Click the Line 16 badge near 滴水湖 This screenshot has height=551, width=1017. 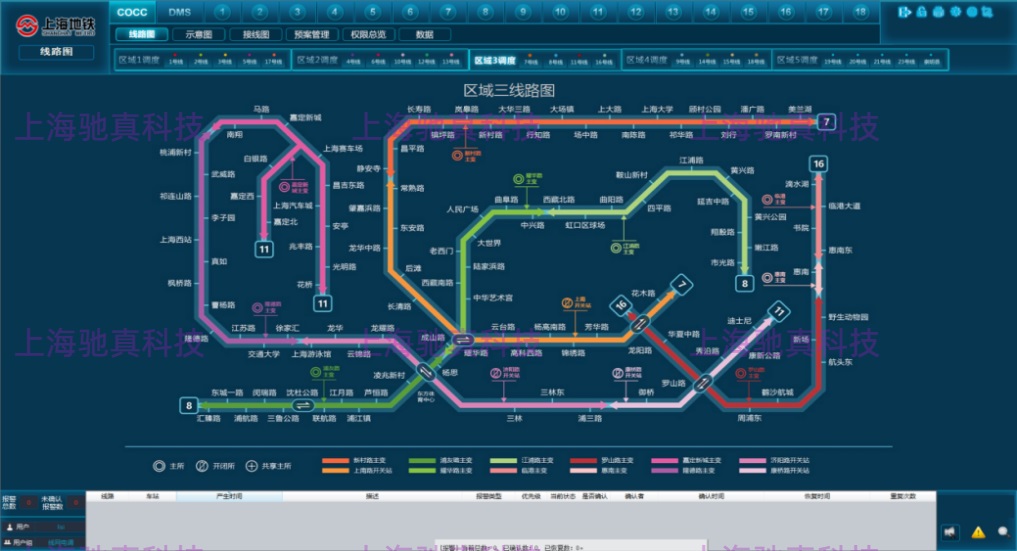point(819,164)
